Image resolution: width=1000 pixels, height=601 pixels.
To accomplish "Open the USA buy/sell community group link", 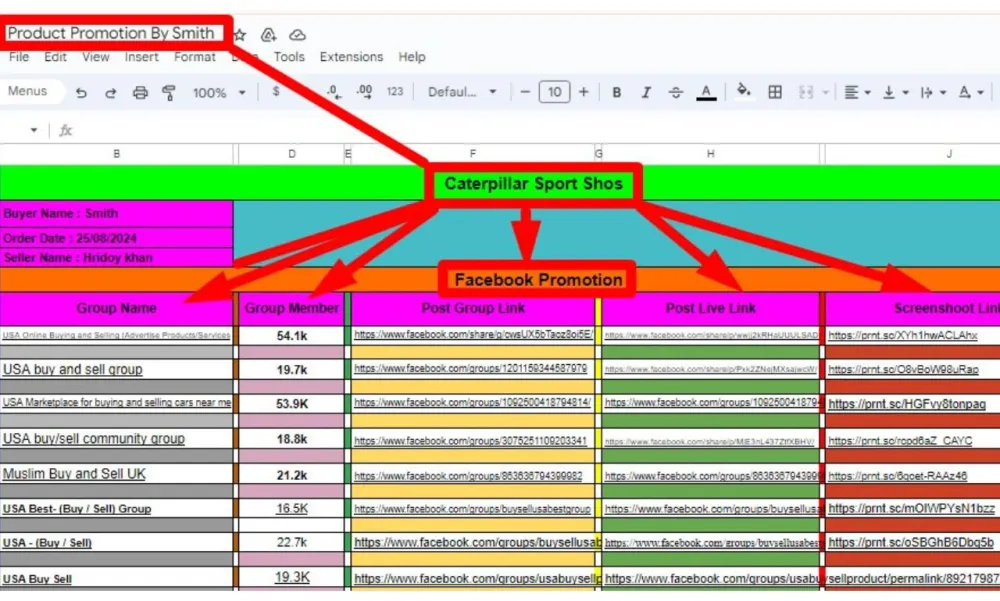I will point(94,439).
